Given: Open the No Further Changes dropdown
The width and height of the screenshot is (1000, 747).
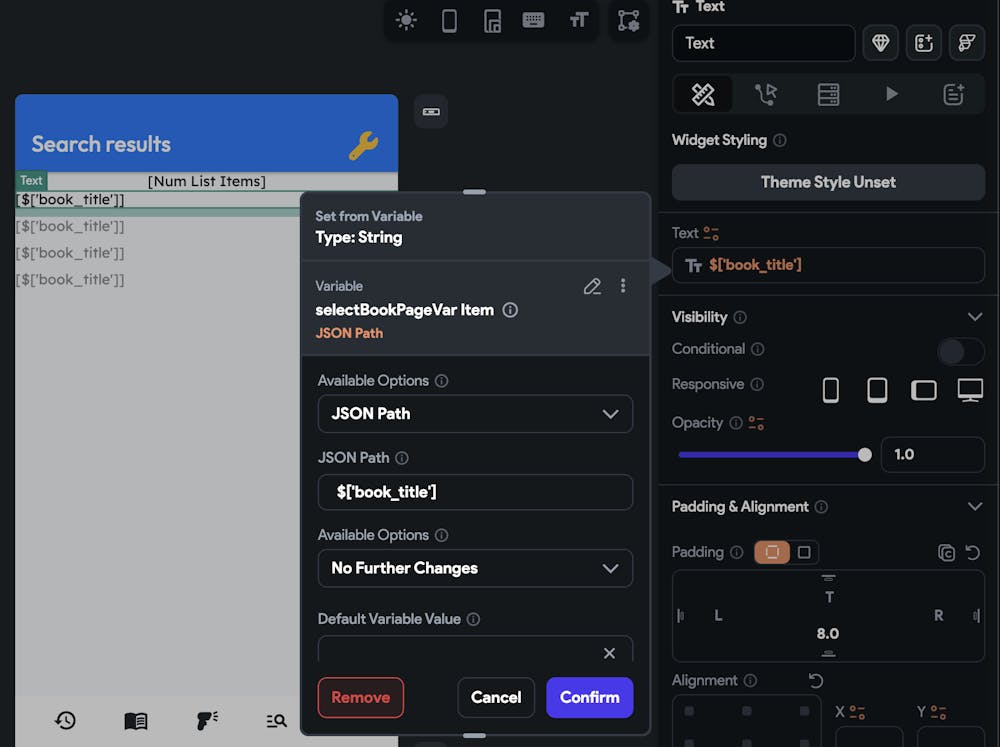Looking at the screenshot, I should [475, 568].
